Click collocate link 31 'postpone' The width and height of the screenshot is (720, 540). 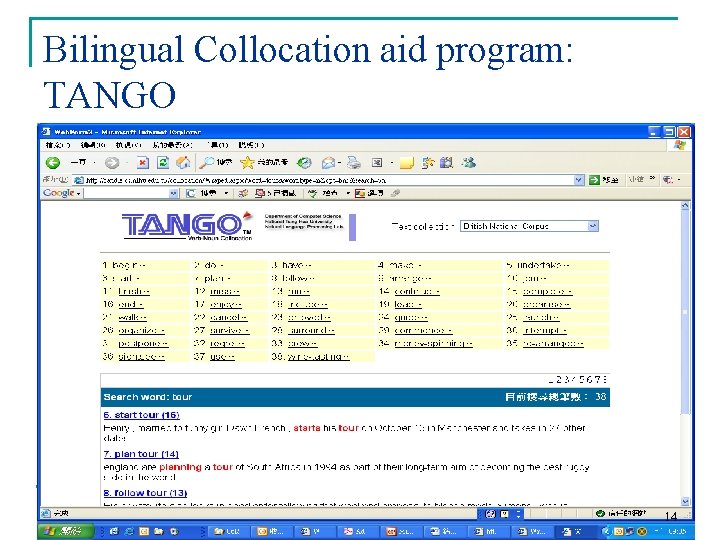click(143, 343)
